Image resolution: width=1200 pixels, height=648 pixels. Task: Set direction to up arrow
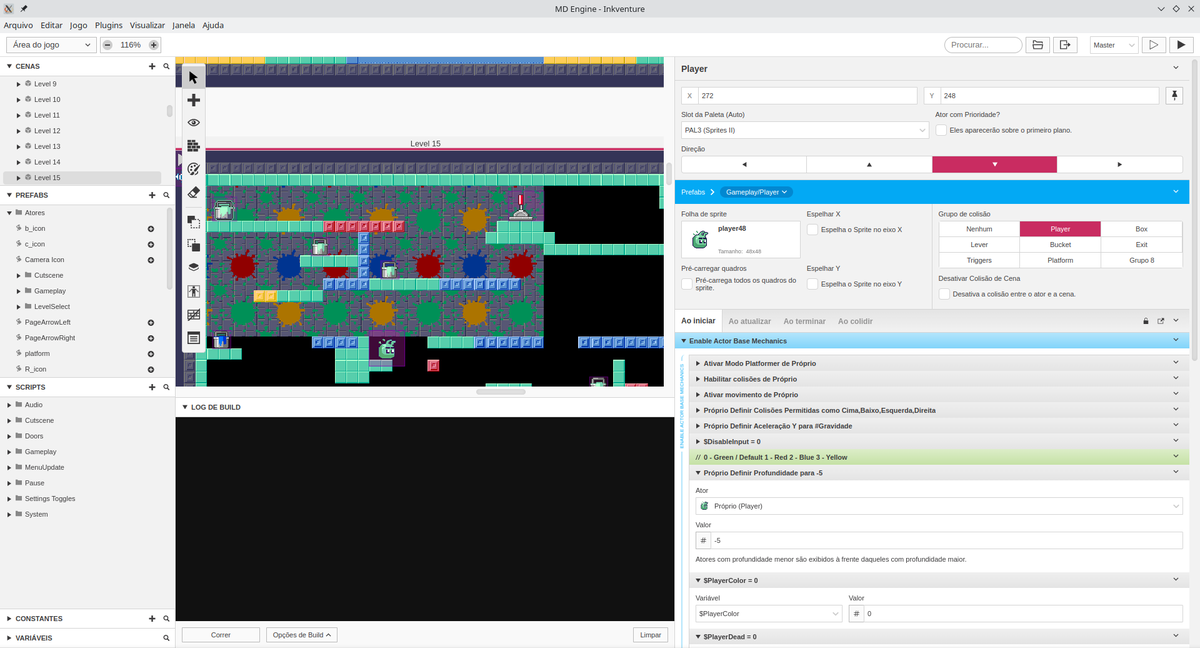click(x=869, y=164)
